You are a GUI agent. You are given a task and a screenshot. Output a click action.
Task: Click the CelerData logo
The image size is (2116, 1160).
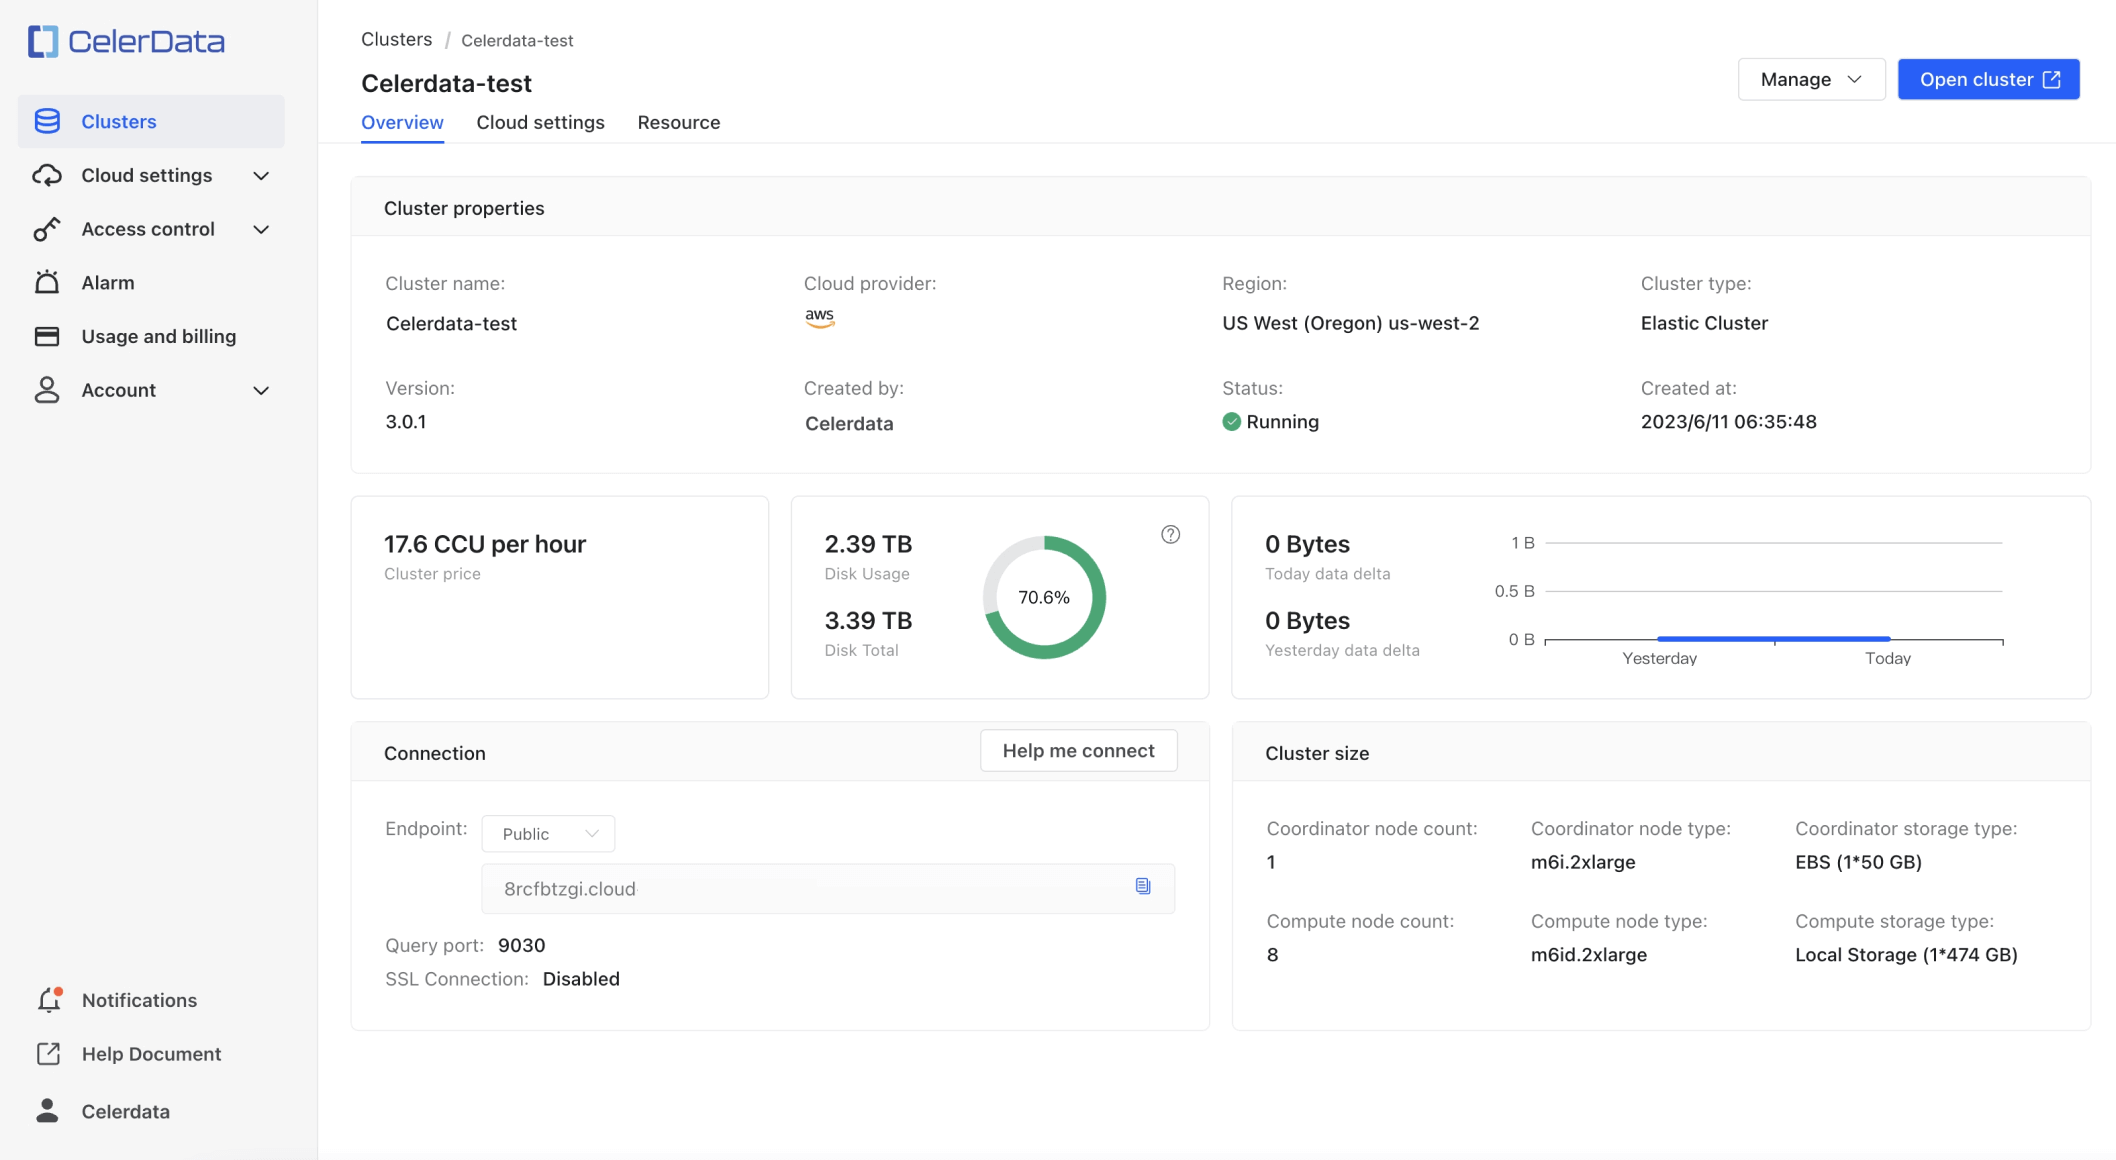pyautogui.click(x=126, y=41)
